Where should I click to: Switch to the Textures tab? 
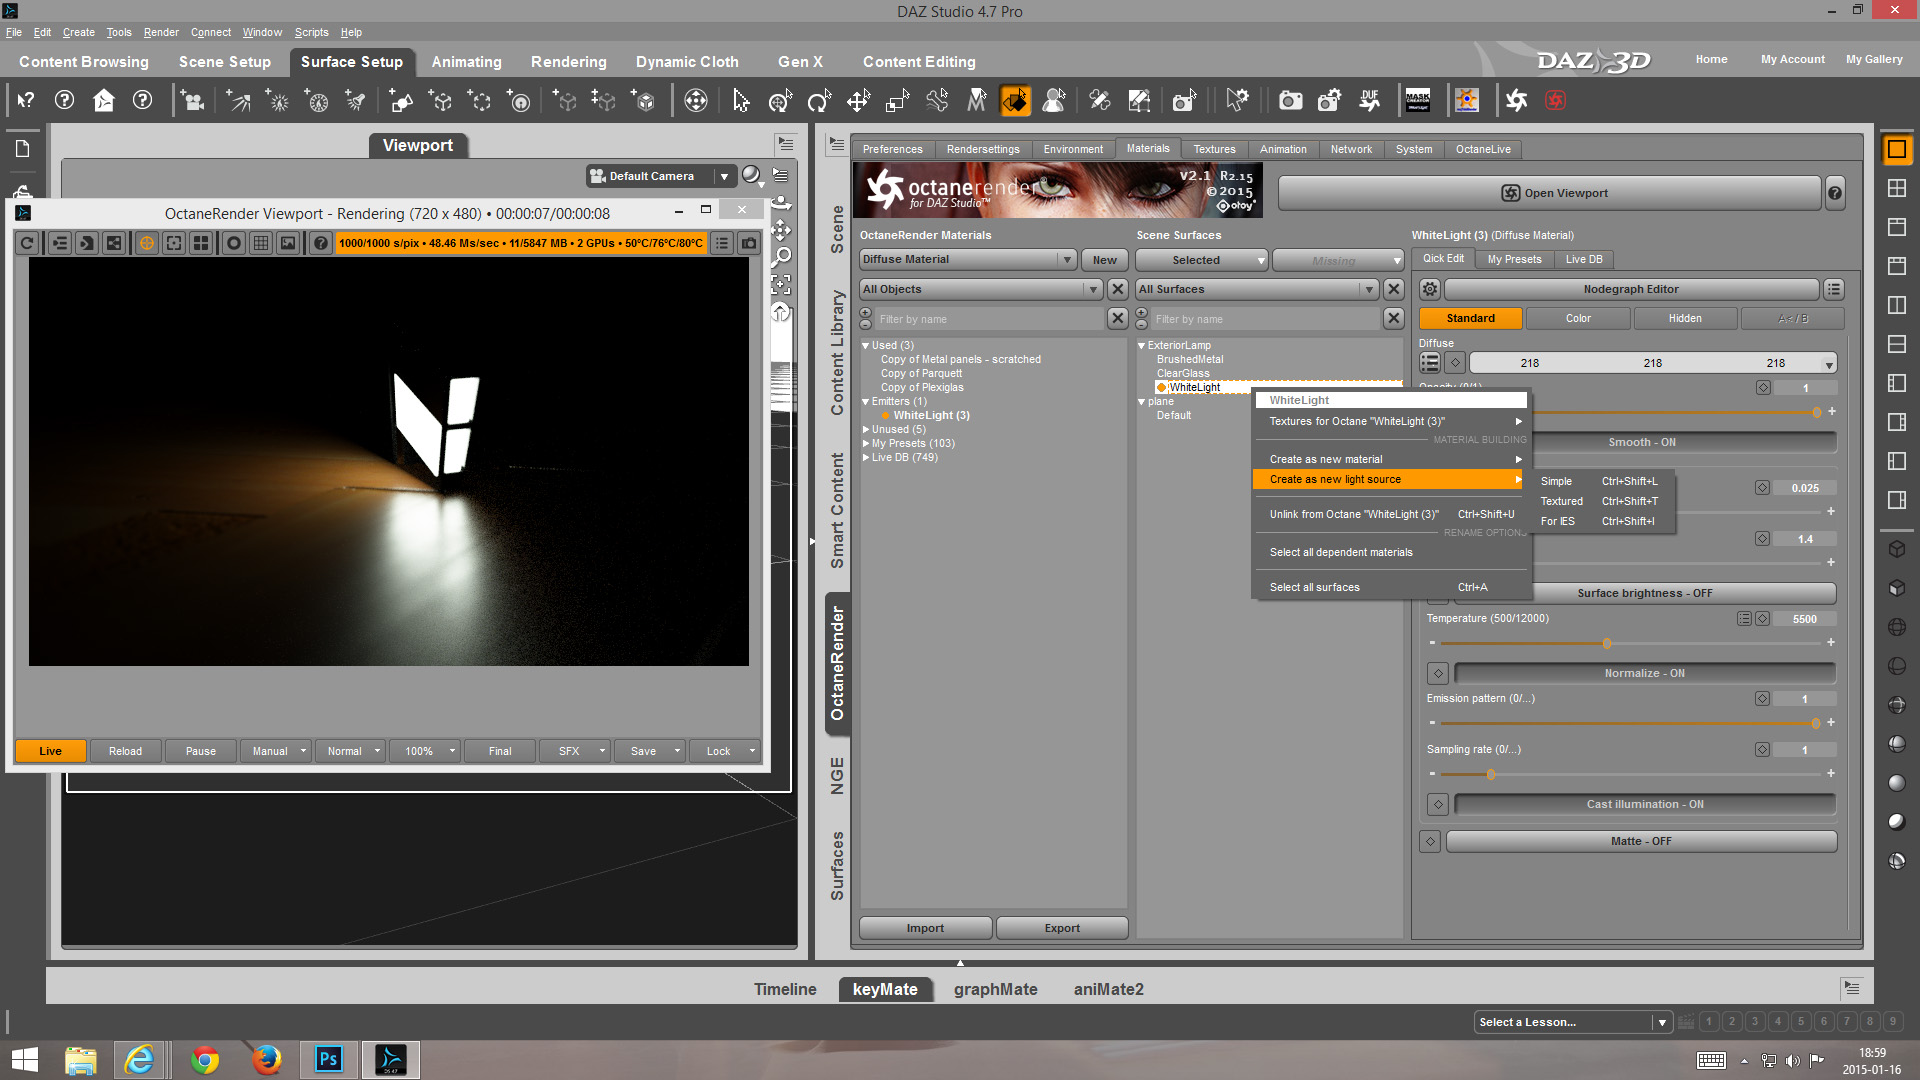click(x=1214, y=149)
